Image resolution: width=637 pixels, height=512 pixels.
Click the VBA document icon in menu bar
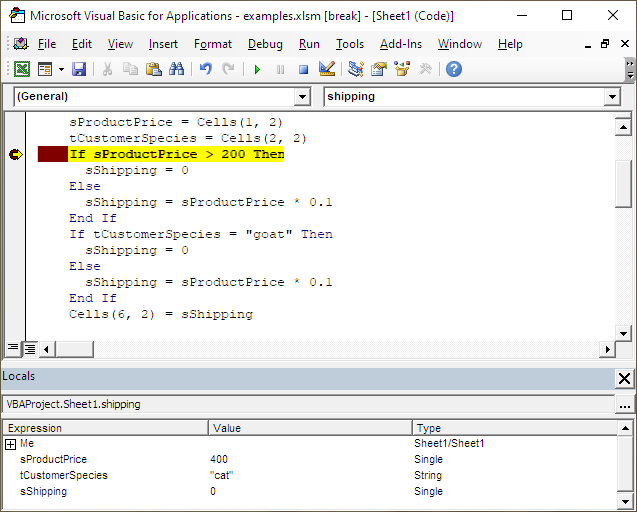20,43
